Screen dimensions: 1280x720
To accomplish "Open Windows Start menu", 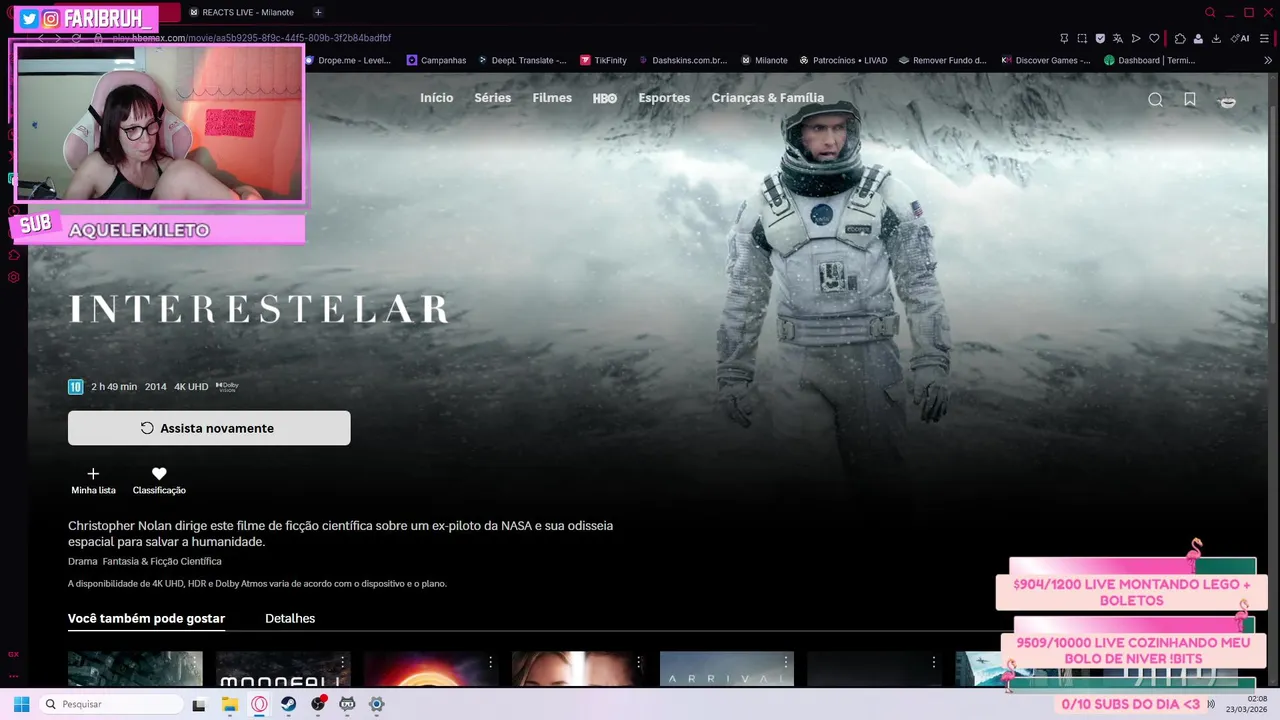I will coord(21,704).
